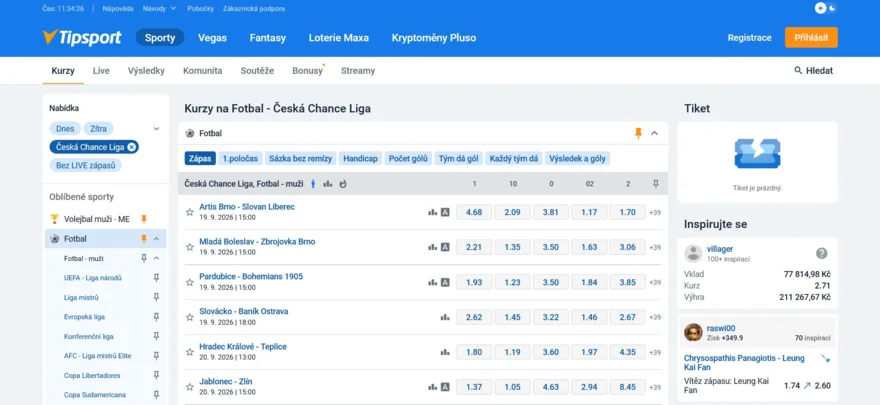880x405 pixels.
Task: Click the blue men figure icon in league header
Action: coord(313,184)
